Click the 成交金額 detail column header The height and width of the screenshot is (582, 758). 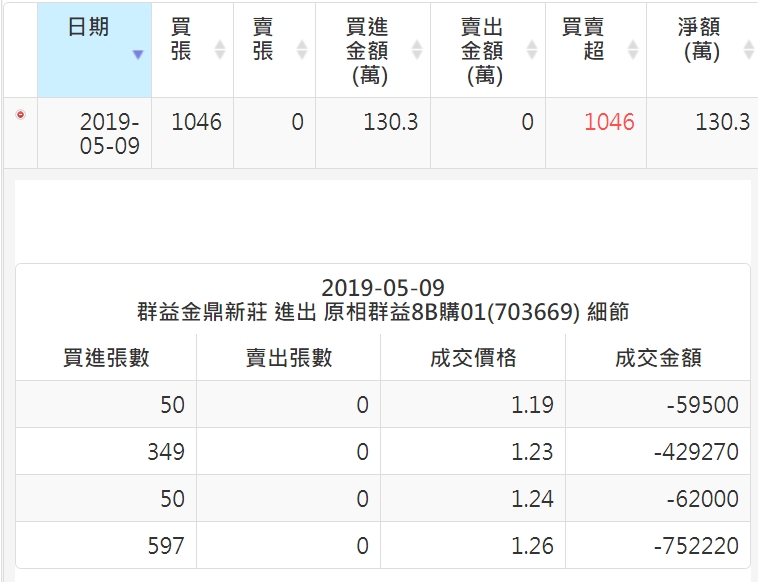click(657, 358)
